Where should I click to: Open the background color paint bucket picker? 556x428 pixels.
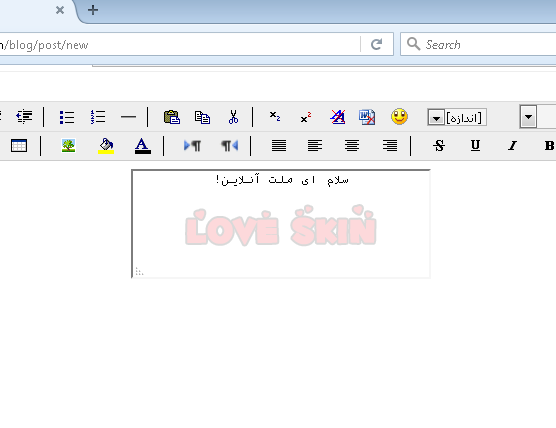[x=106, y=146]
